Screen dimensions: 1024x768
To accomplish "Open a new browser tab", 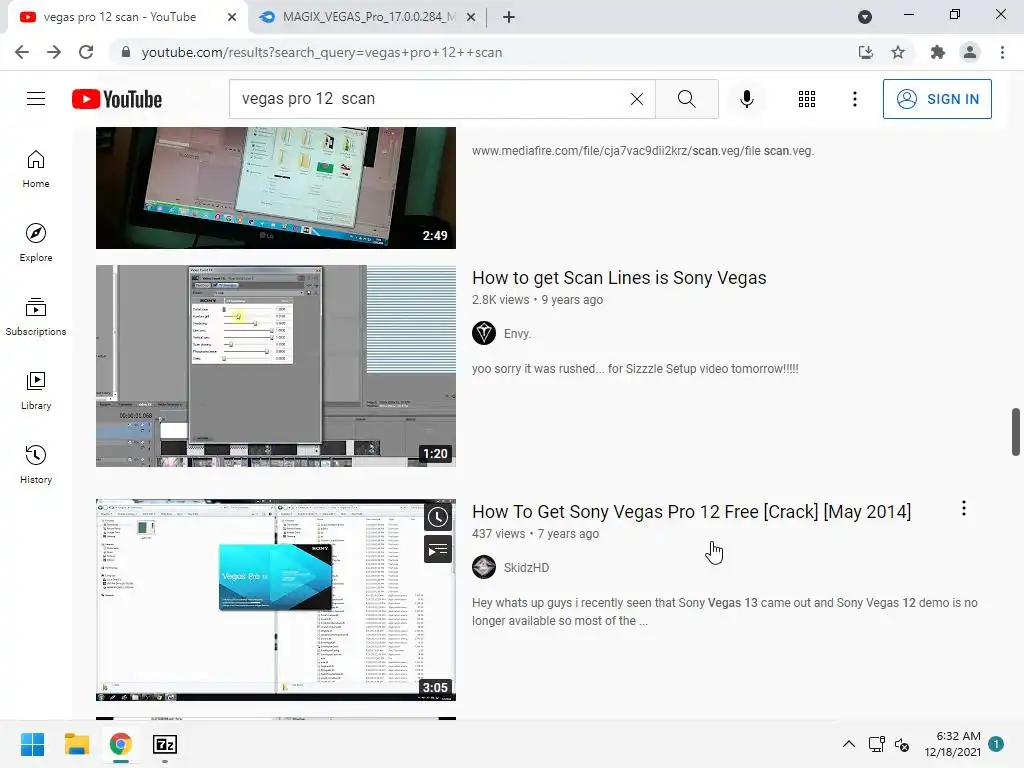I will pos(509,17).
